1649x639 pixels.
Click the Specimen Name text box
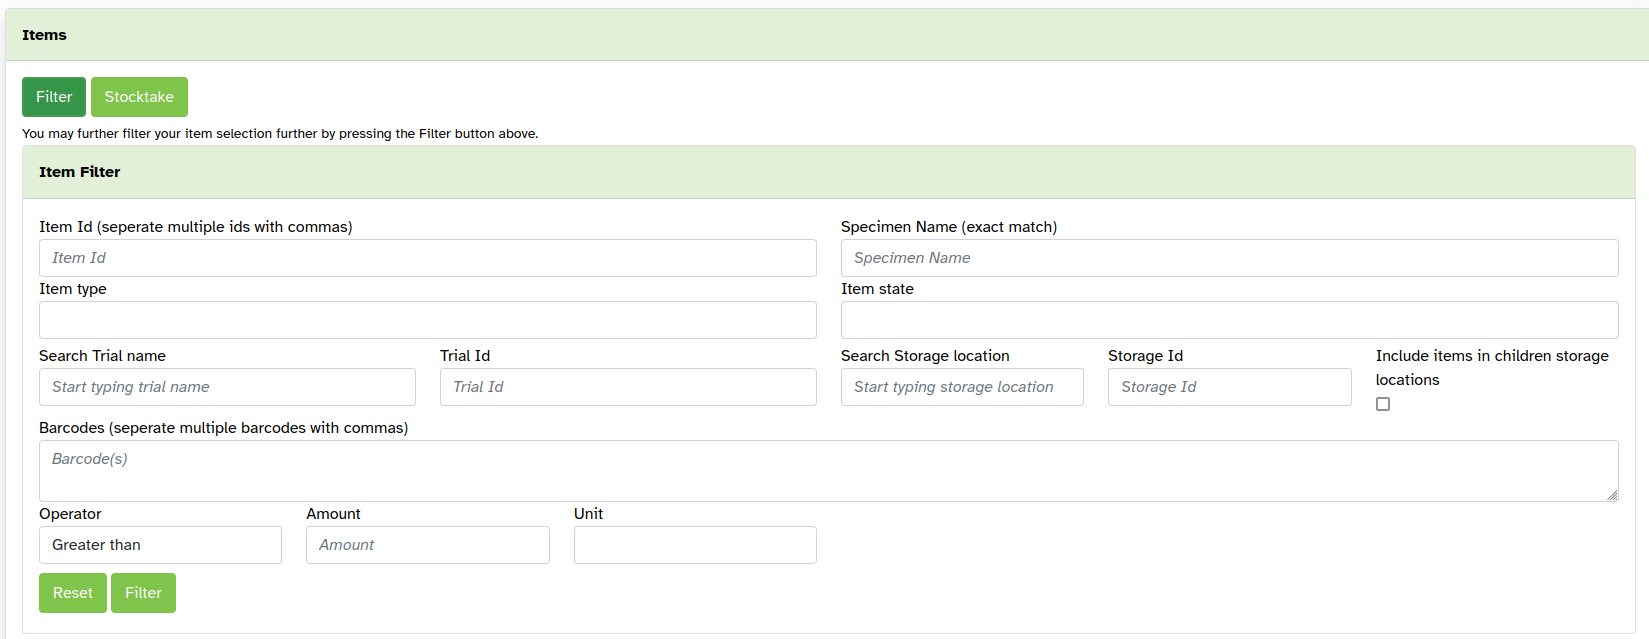click(1229, 258)
